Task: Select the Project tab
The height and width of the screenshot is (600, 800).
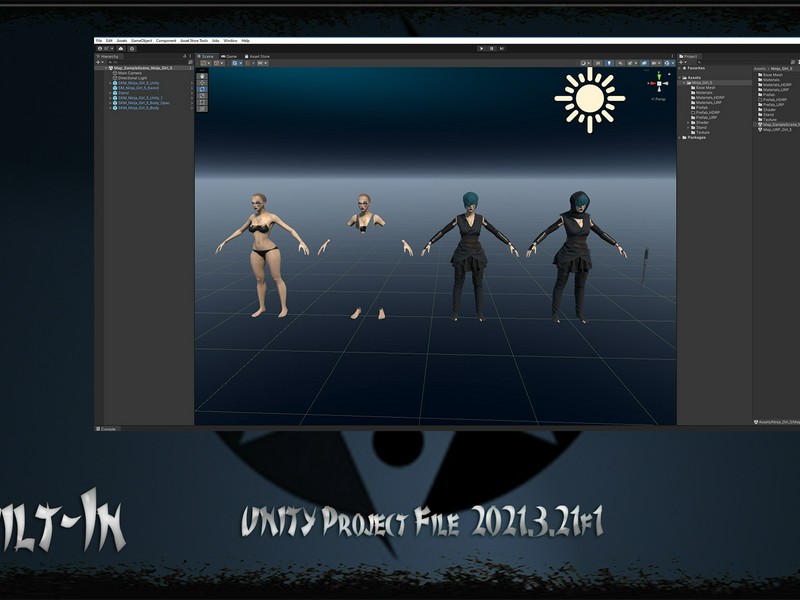Action: click(x=689, y=57)
